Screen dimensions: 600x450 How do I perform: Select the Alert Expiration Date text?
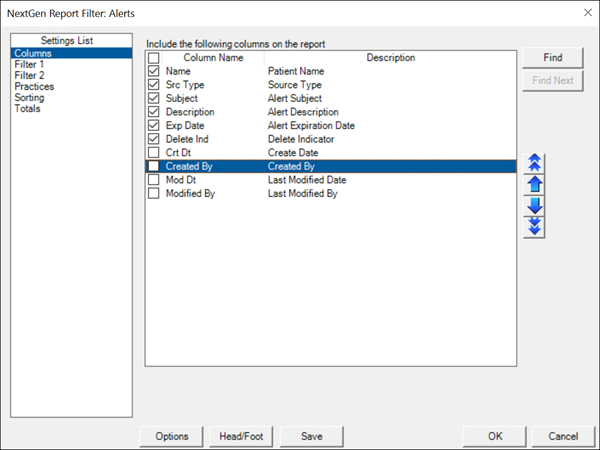(x=311, y=126)
